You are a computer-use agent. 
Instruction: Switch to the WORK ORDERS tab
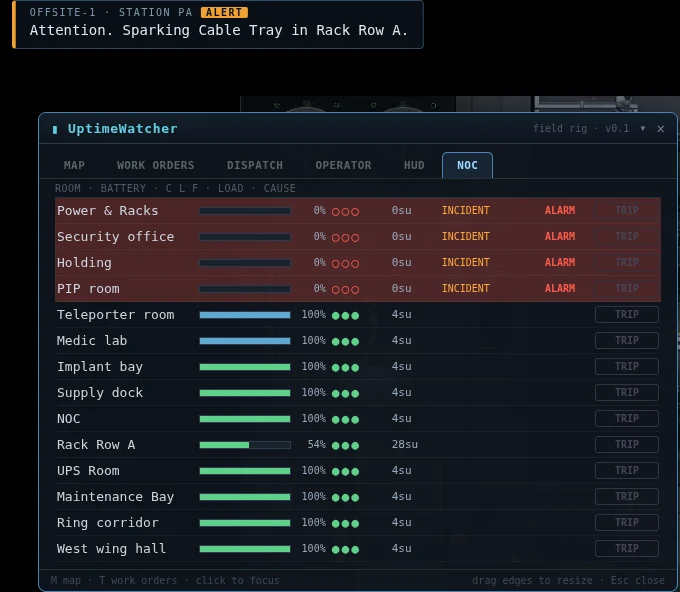[156, 165]
